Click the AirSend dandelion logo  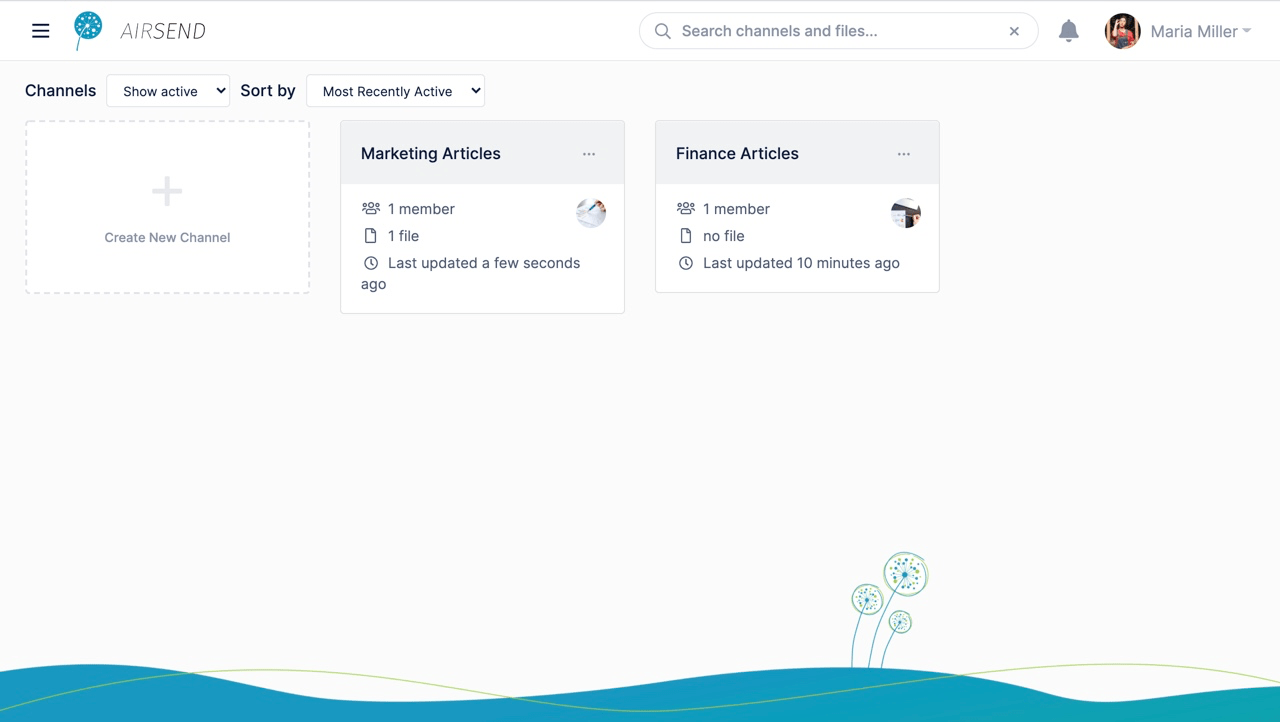(x=88, y=31)
